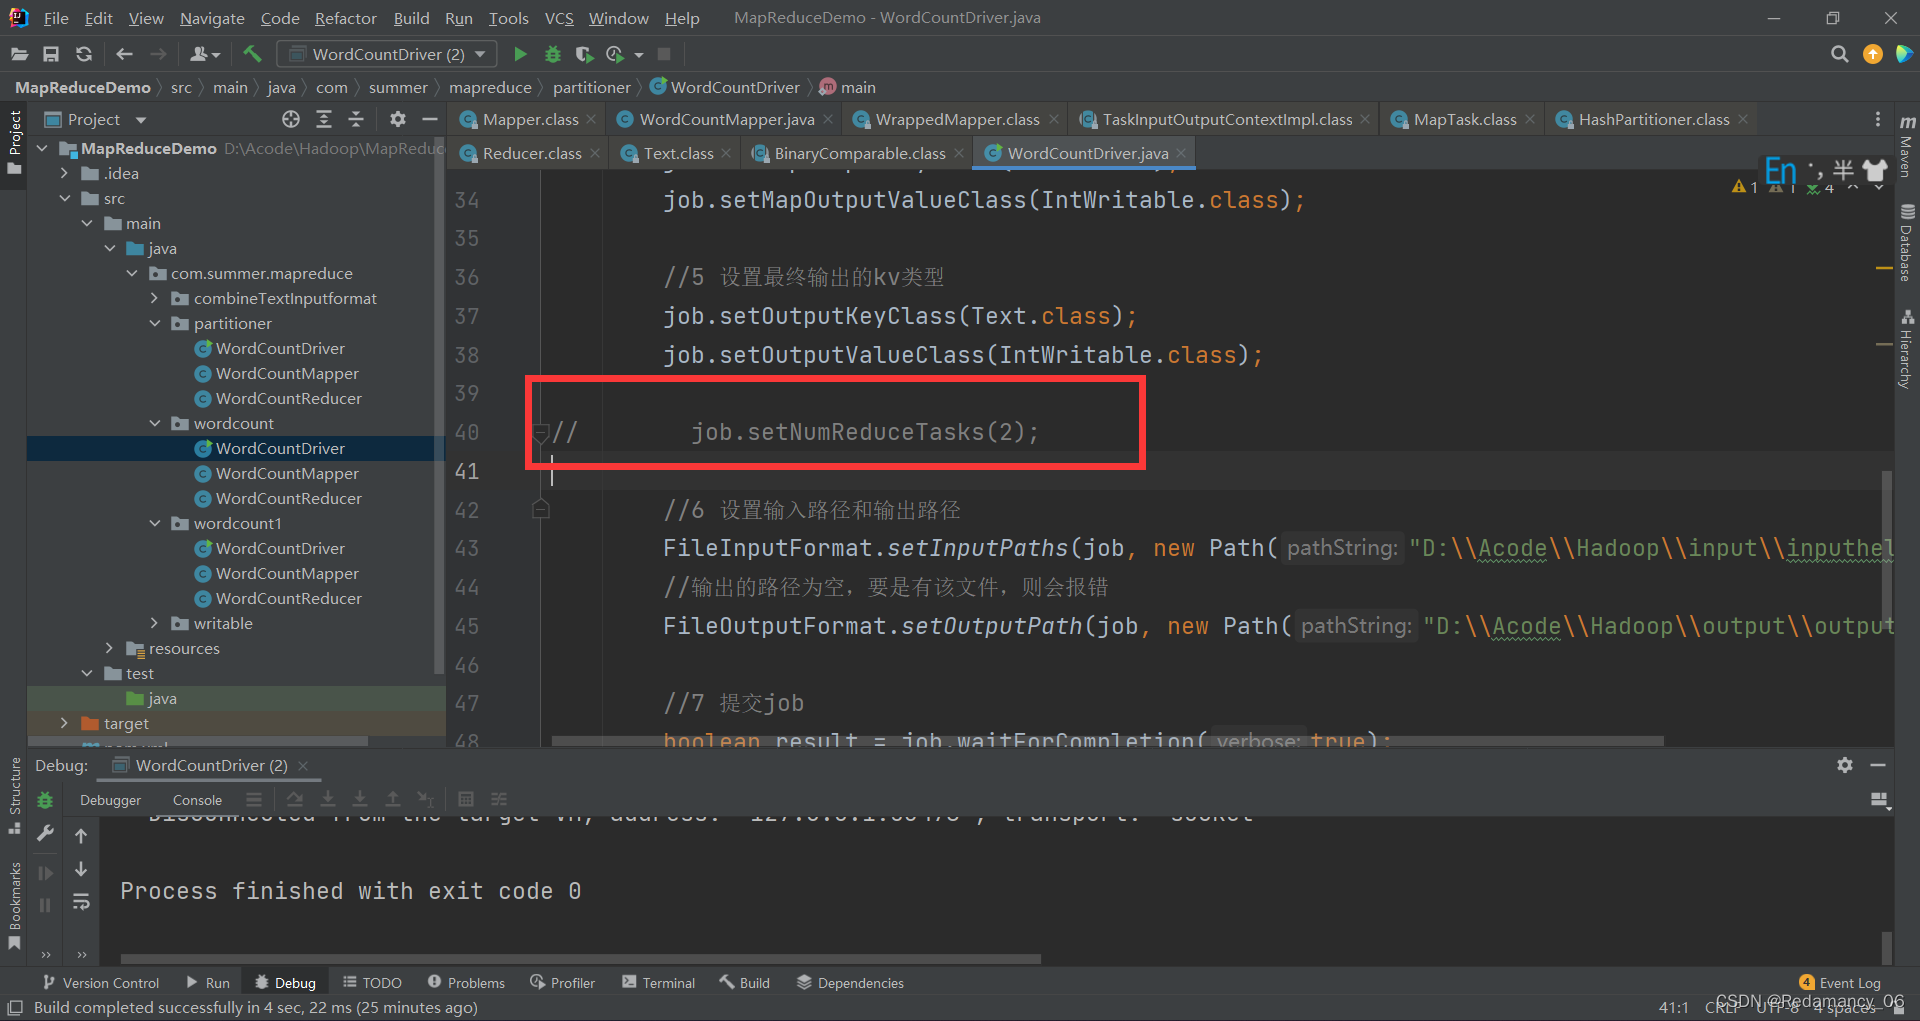Viewport: 1920px width, 1021px height.
Task: Toggle soft-wrap icon in console
Action: coord(81,903)
